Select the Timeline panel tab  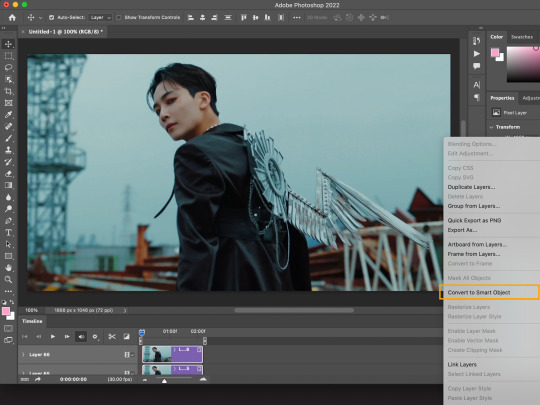[x=32, y=321]
